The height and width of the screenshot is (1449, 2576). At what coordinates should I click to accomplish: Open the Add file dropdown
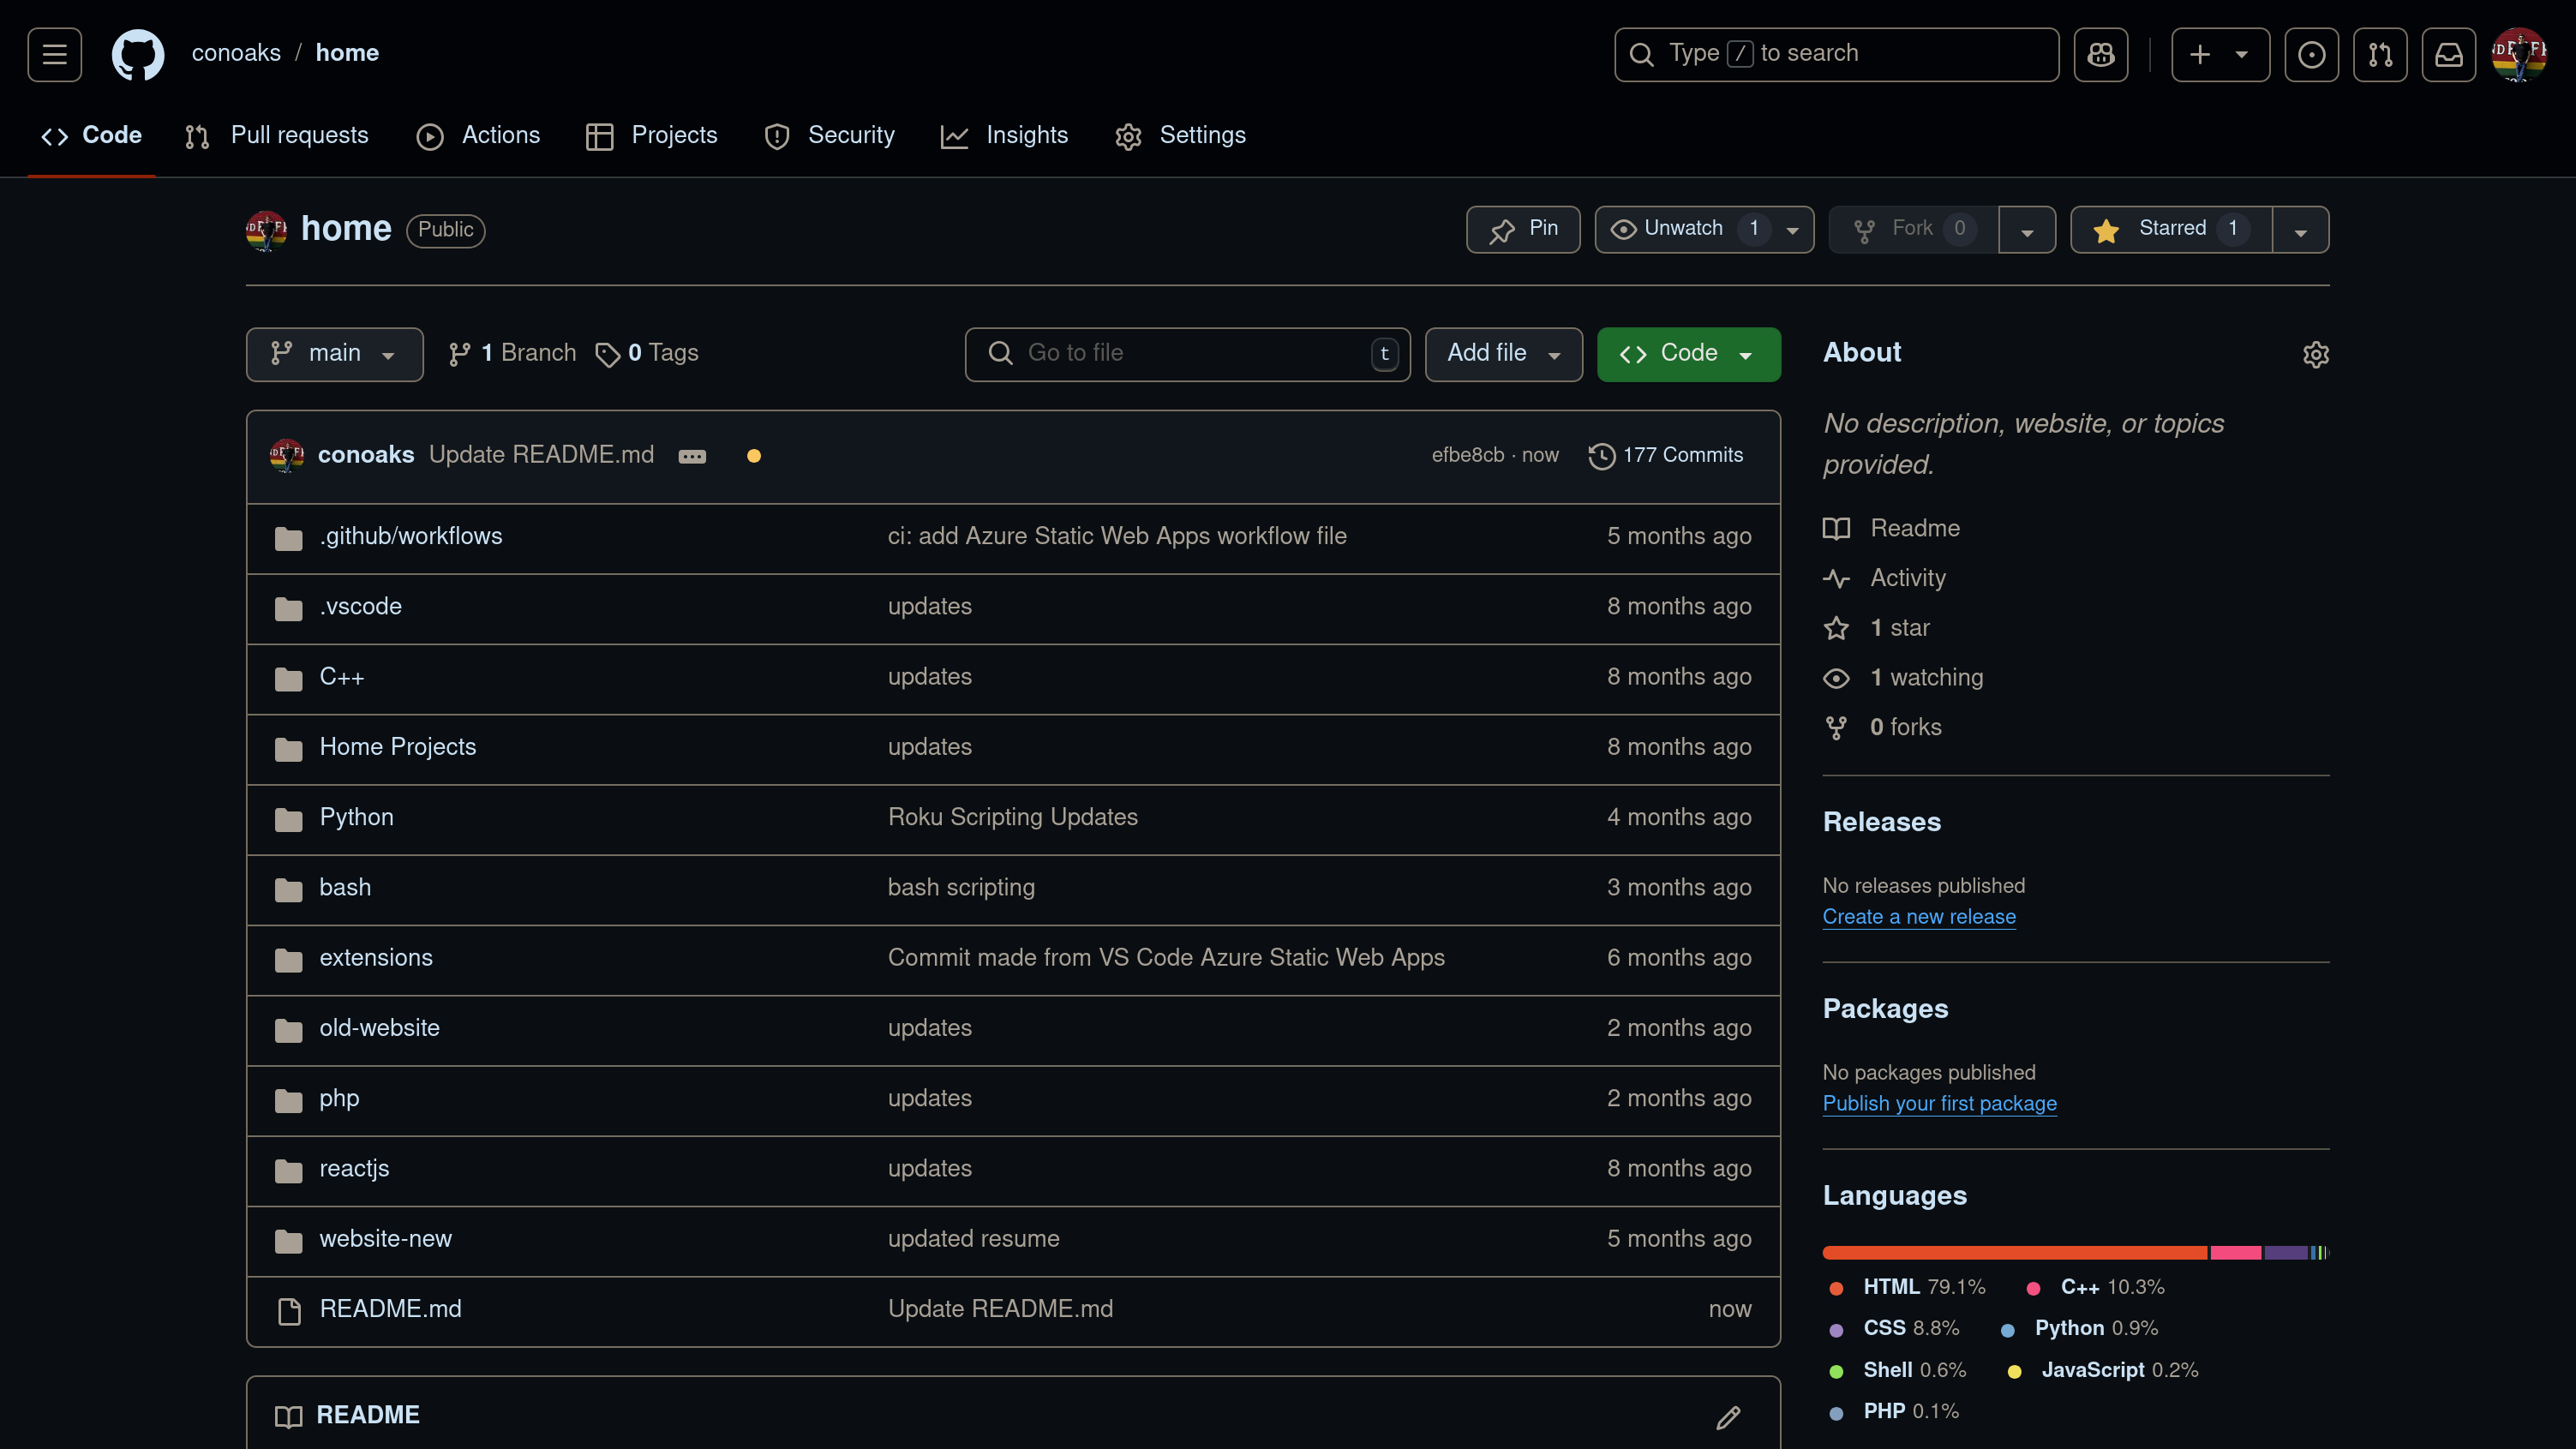1503,354
